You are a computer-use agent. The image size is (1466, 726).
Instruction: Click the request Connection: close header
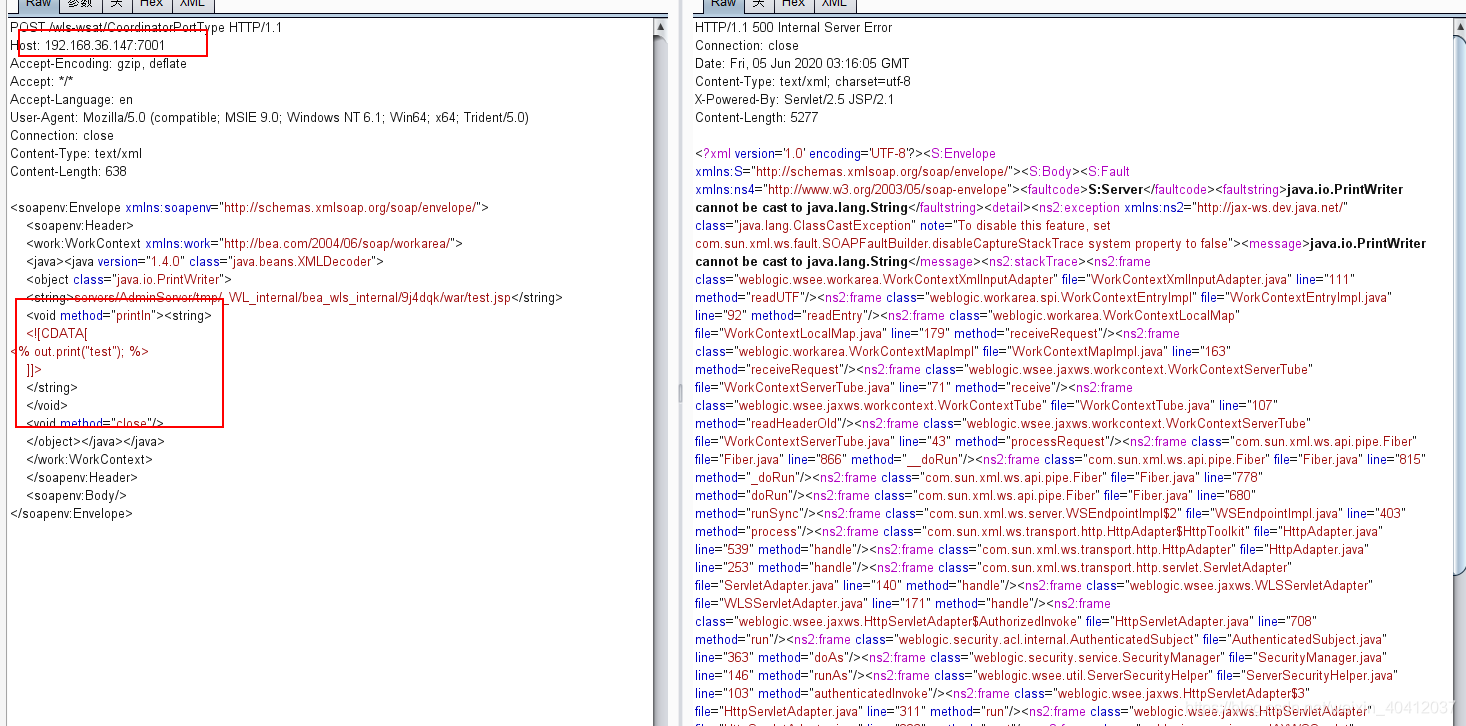pos(62,135)
